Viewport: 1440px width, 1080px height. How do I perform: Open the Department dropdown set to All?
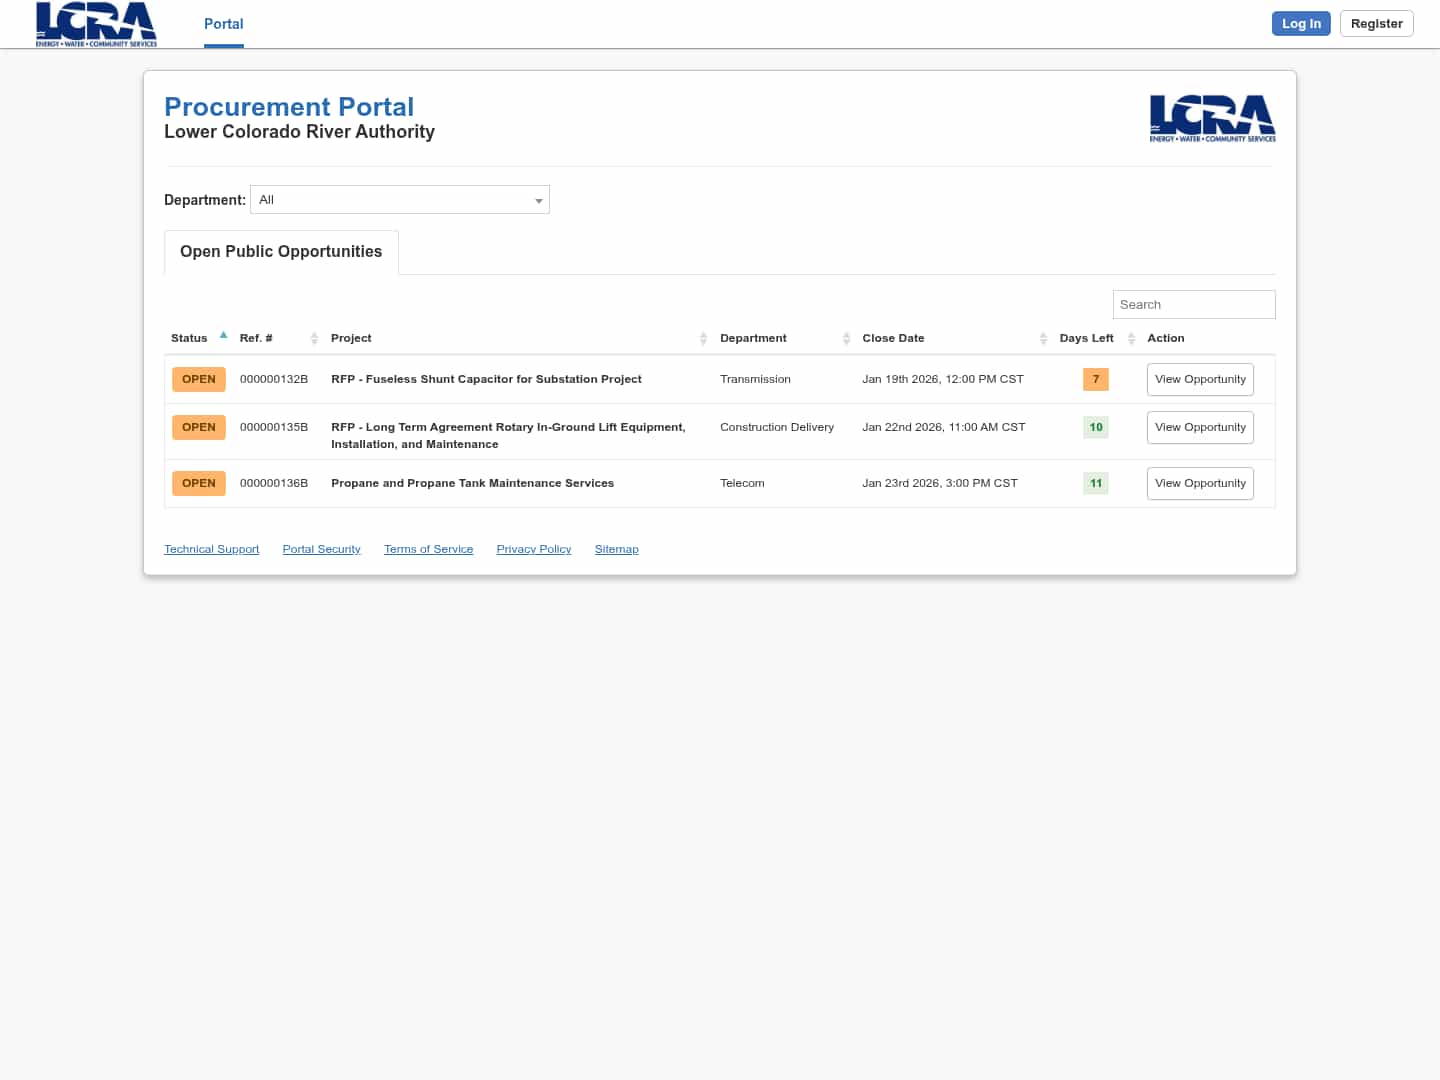tap(400, 200)
